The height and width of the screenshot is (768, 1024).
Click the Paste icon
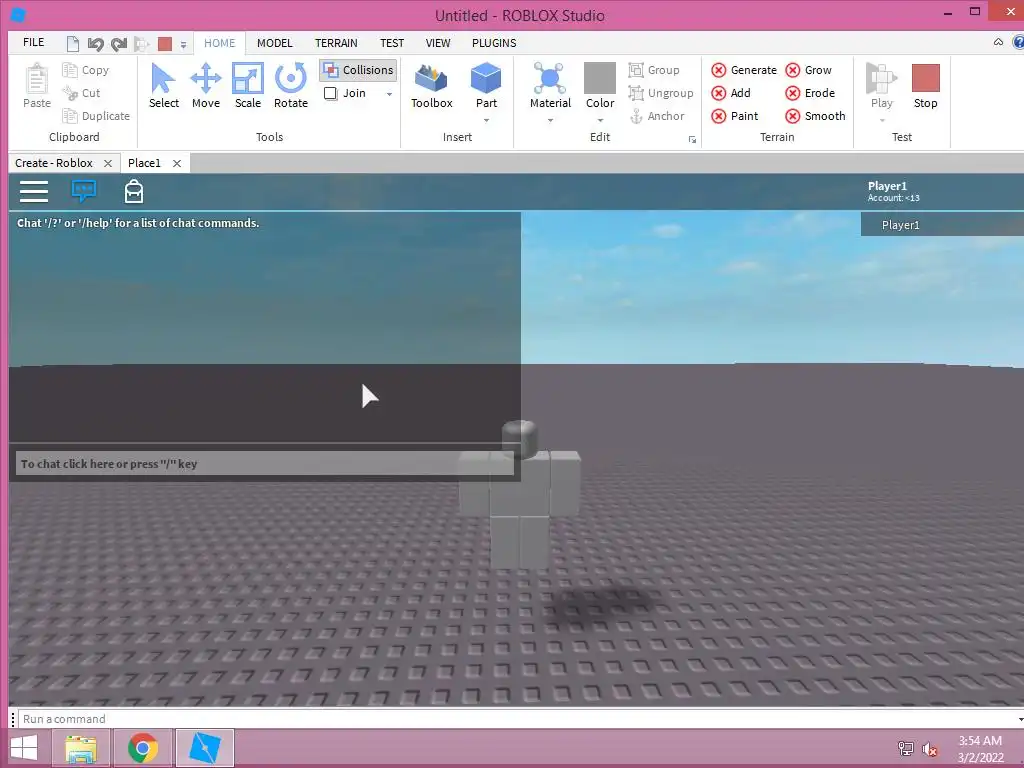(x=37, y=86)
